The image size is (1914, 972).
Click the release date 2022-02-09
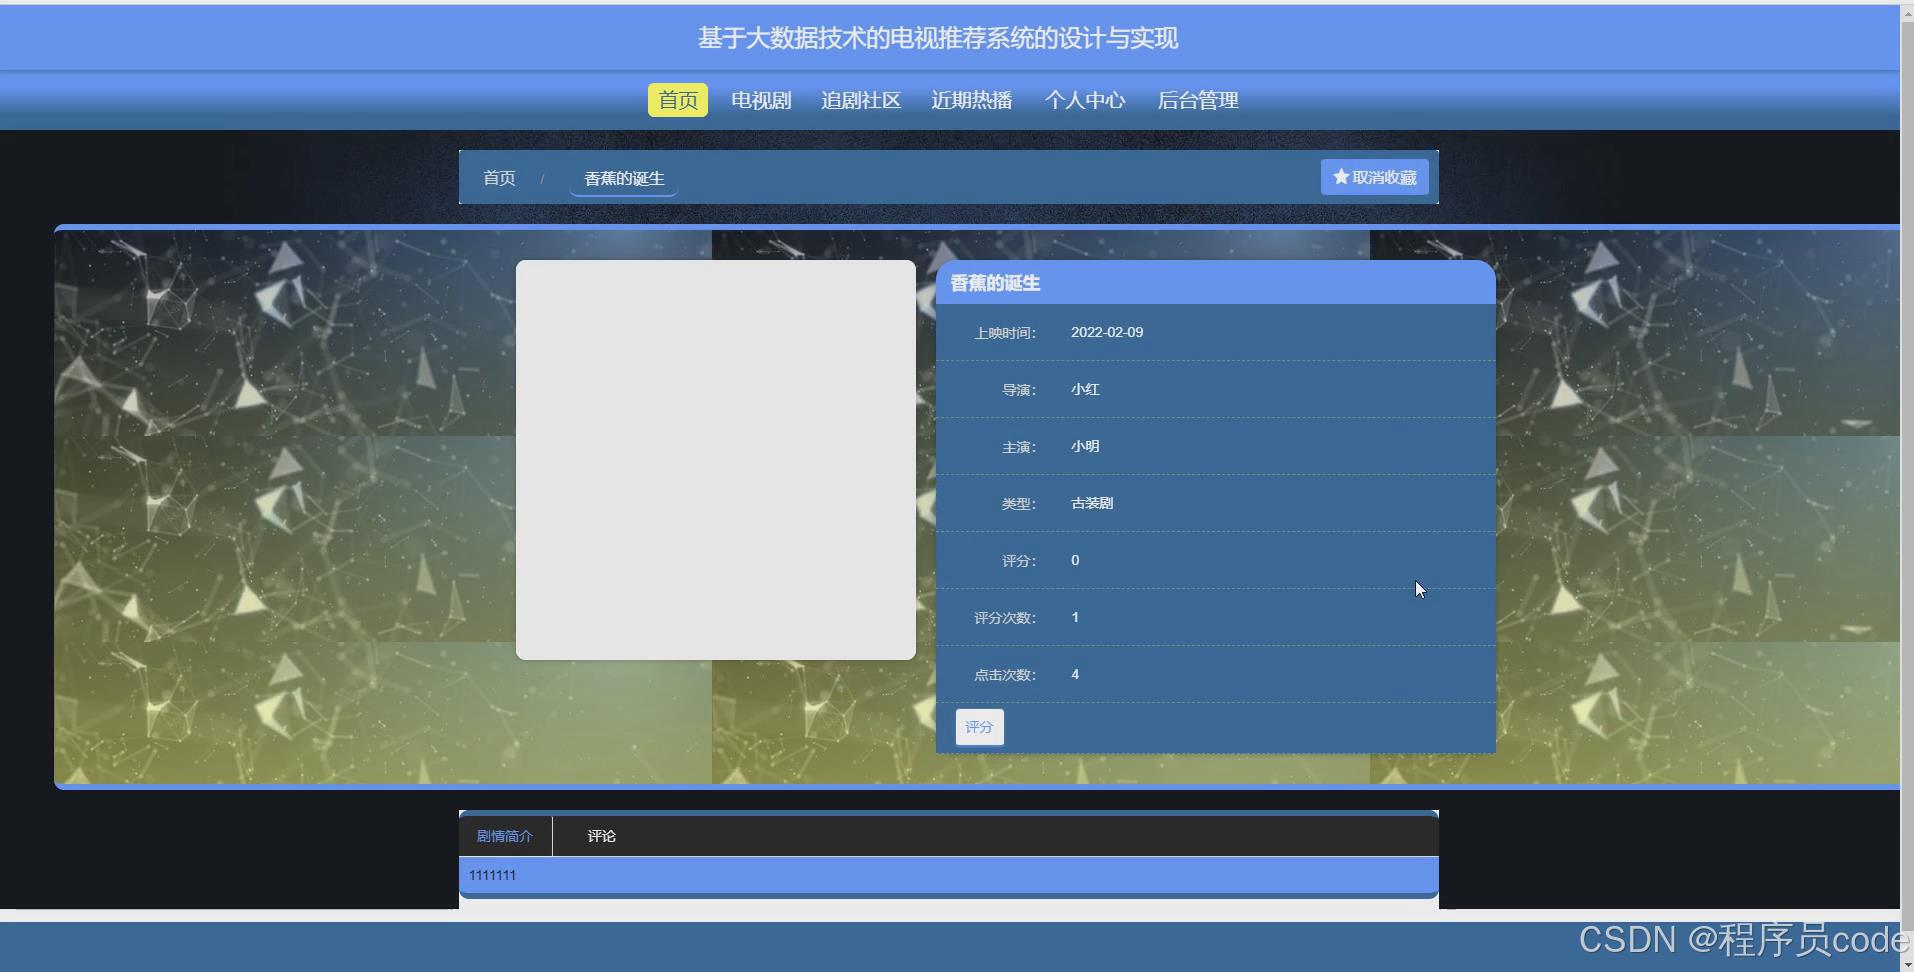1106,331
